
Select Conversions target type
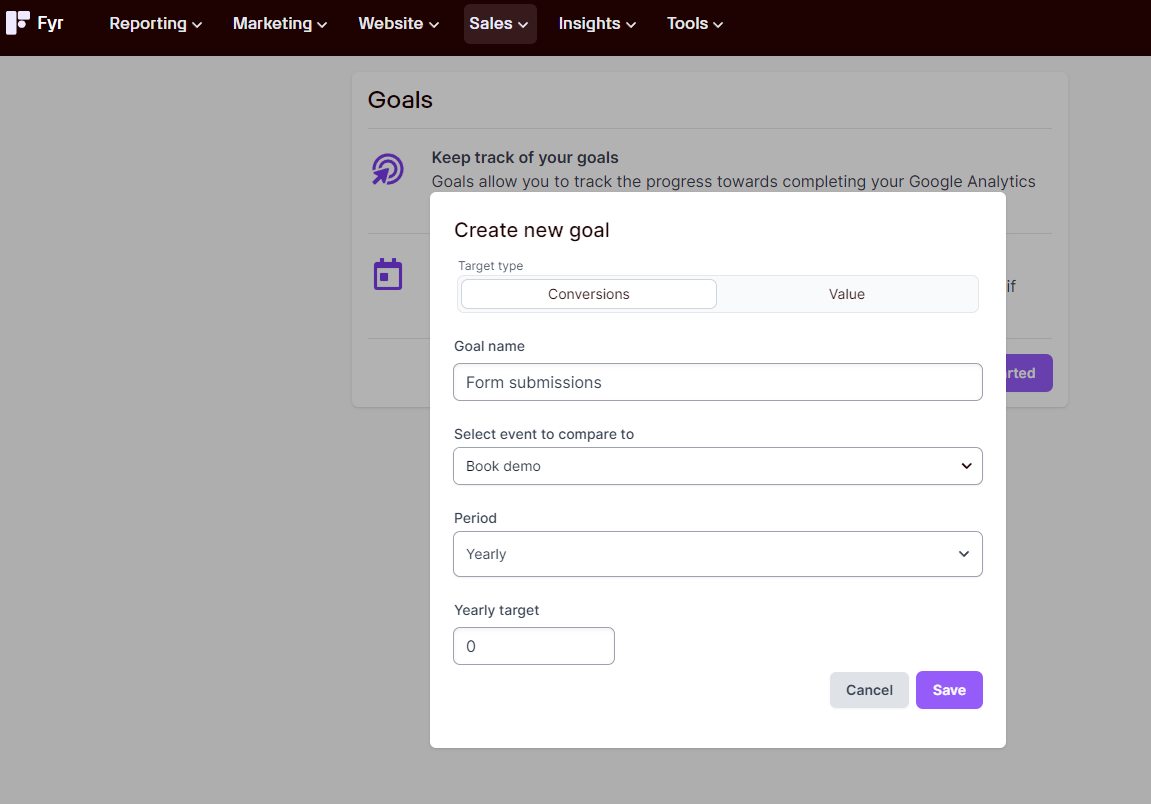click(588, 294)
